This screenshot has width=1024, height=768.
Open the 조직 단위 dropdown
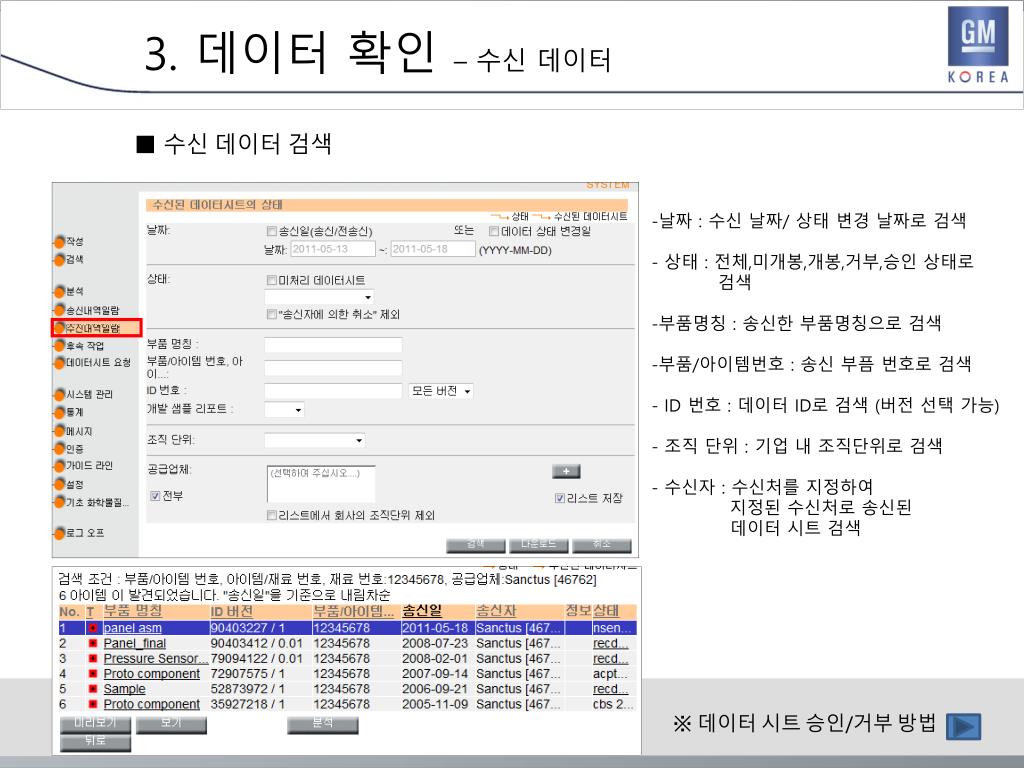pos(315,440)
